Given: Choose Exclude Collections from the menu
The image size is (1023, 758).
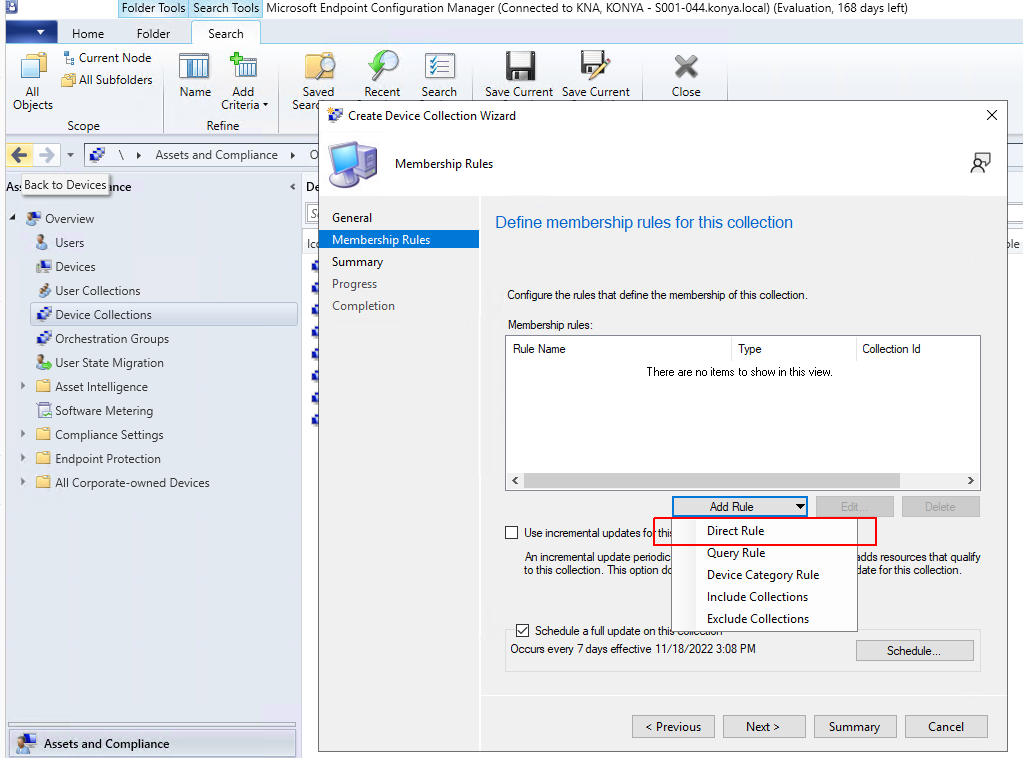Looking at the screenshot, I should pyautogui.click(x=765, y=619).
